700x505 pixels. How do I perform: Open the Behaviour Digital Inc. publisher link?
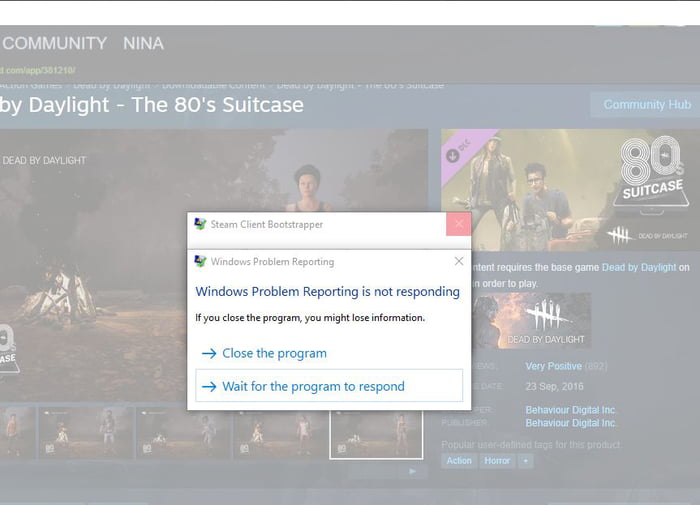[x=570, y=423]
